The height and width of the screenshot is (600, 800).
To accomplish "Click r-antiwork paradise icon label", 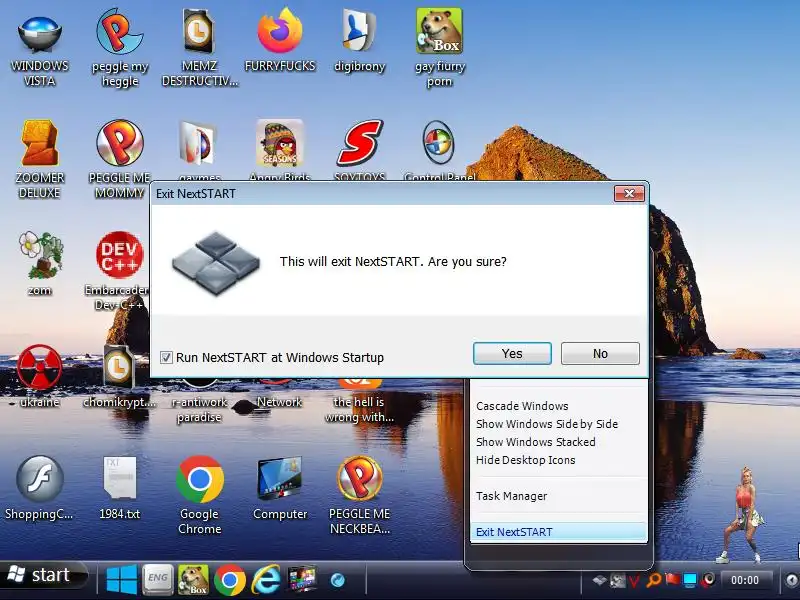I will [x=199, y=409].
